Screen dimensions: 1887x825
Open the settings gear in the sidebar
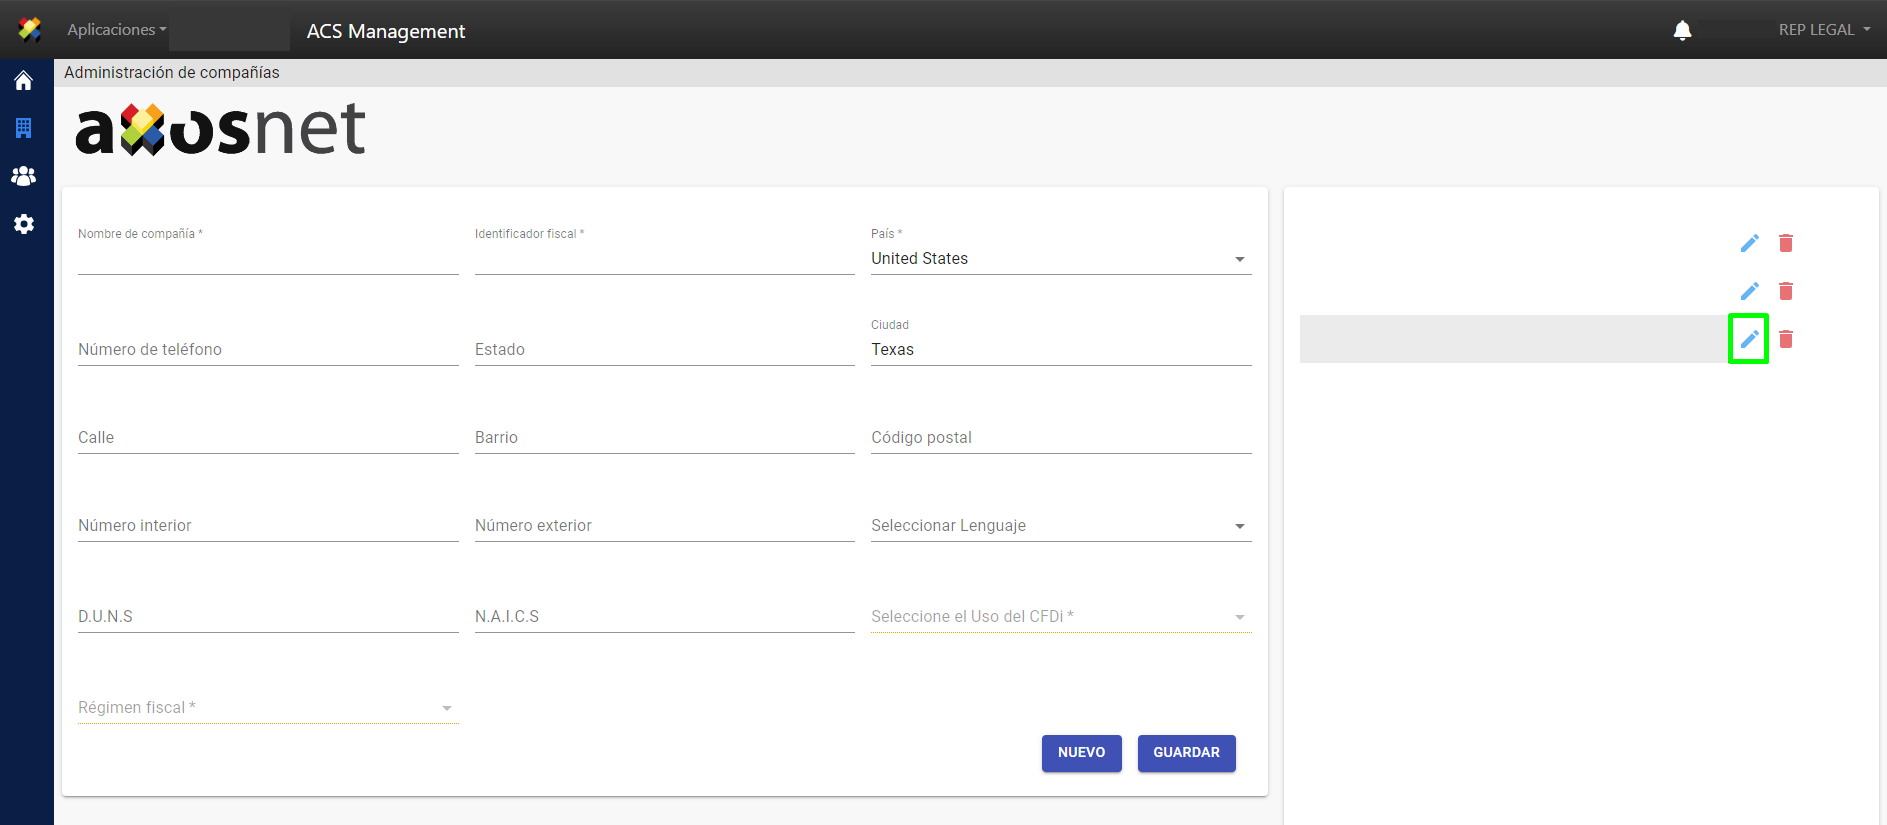[x=24, y=224]
